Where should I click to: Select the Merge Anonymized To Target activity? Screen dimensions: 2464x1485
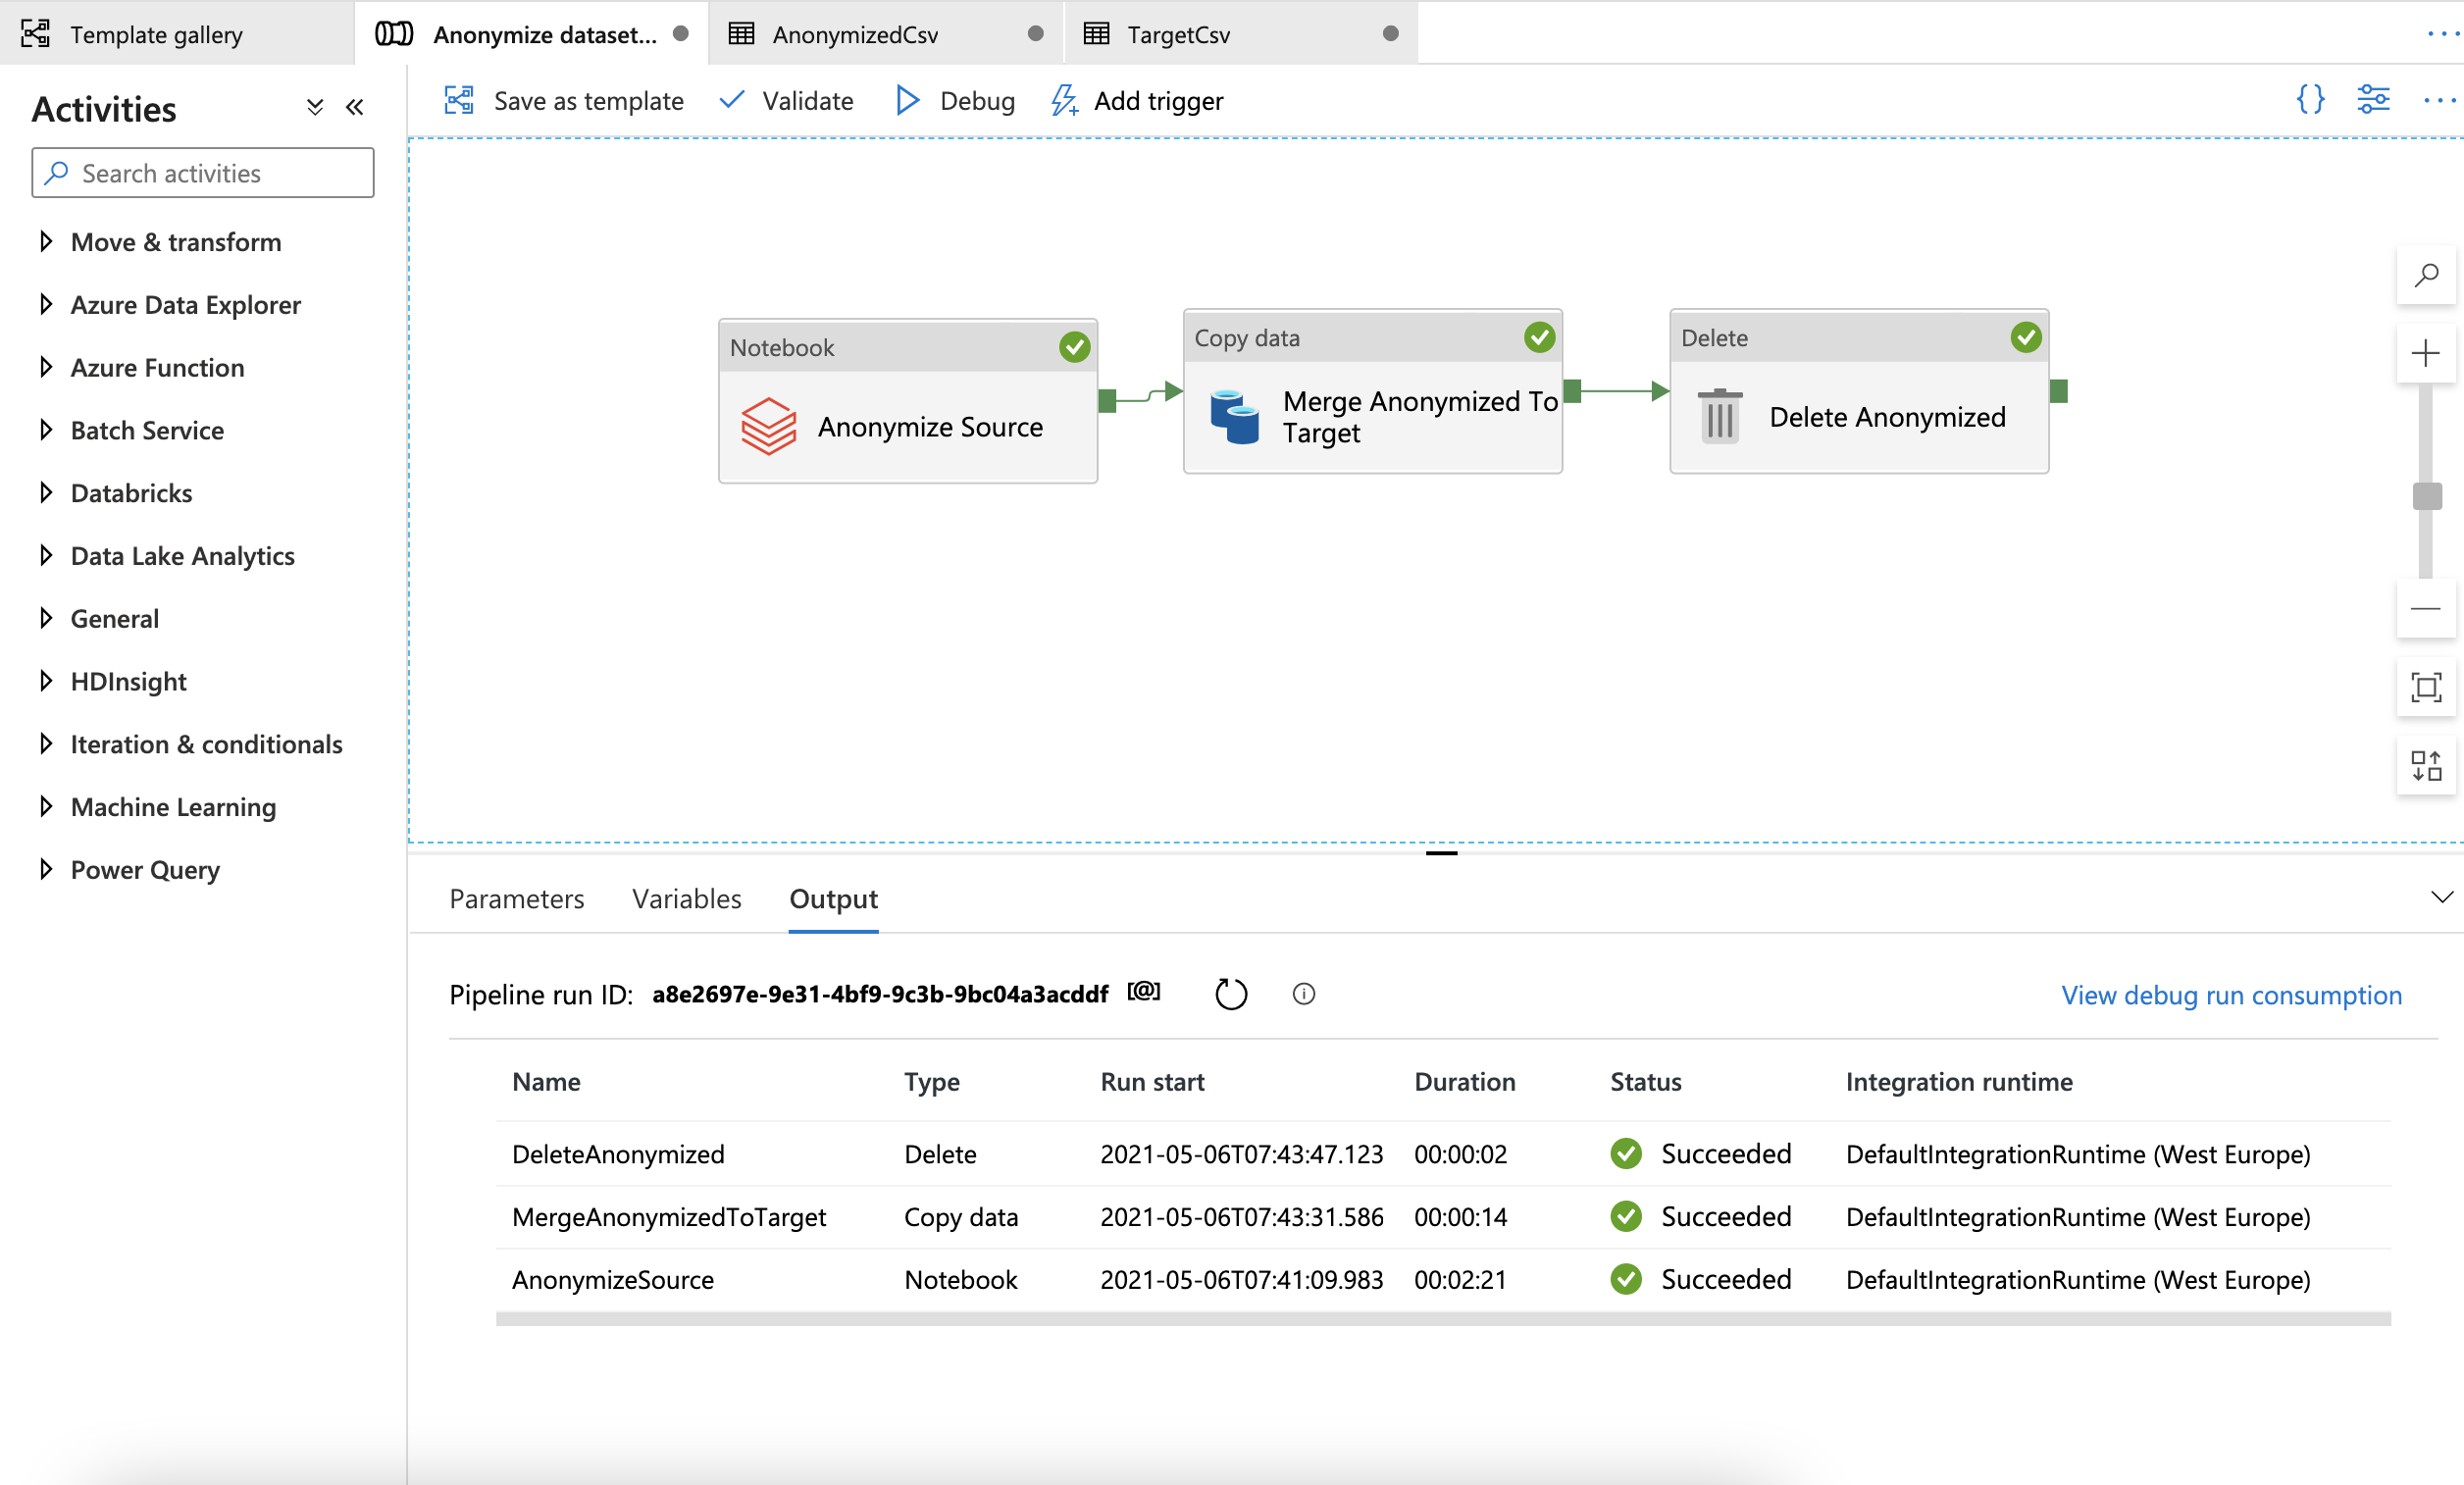pyautogui.click(x=1373, y=391)
